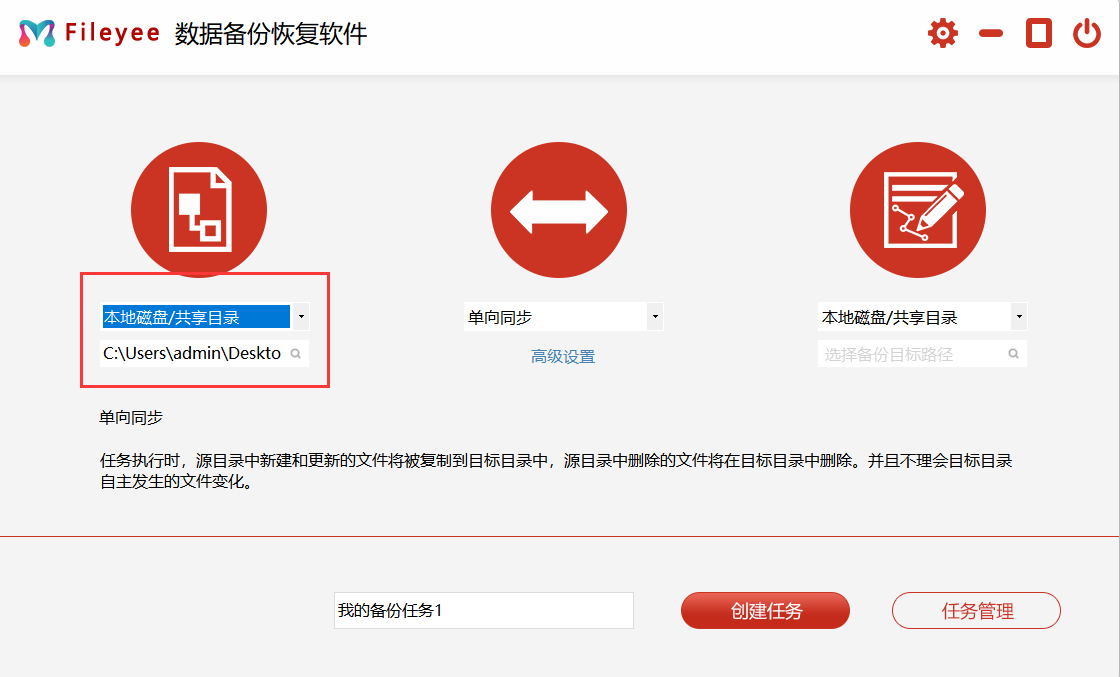Exit the app with the power icon

click(x=1086, y=34)
